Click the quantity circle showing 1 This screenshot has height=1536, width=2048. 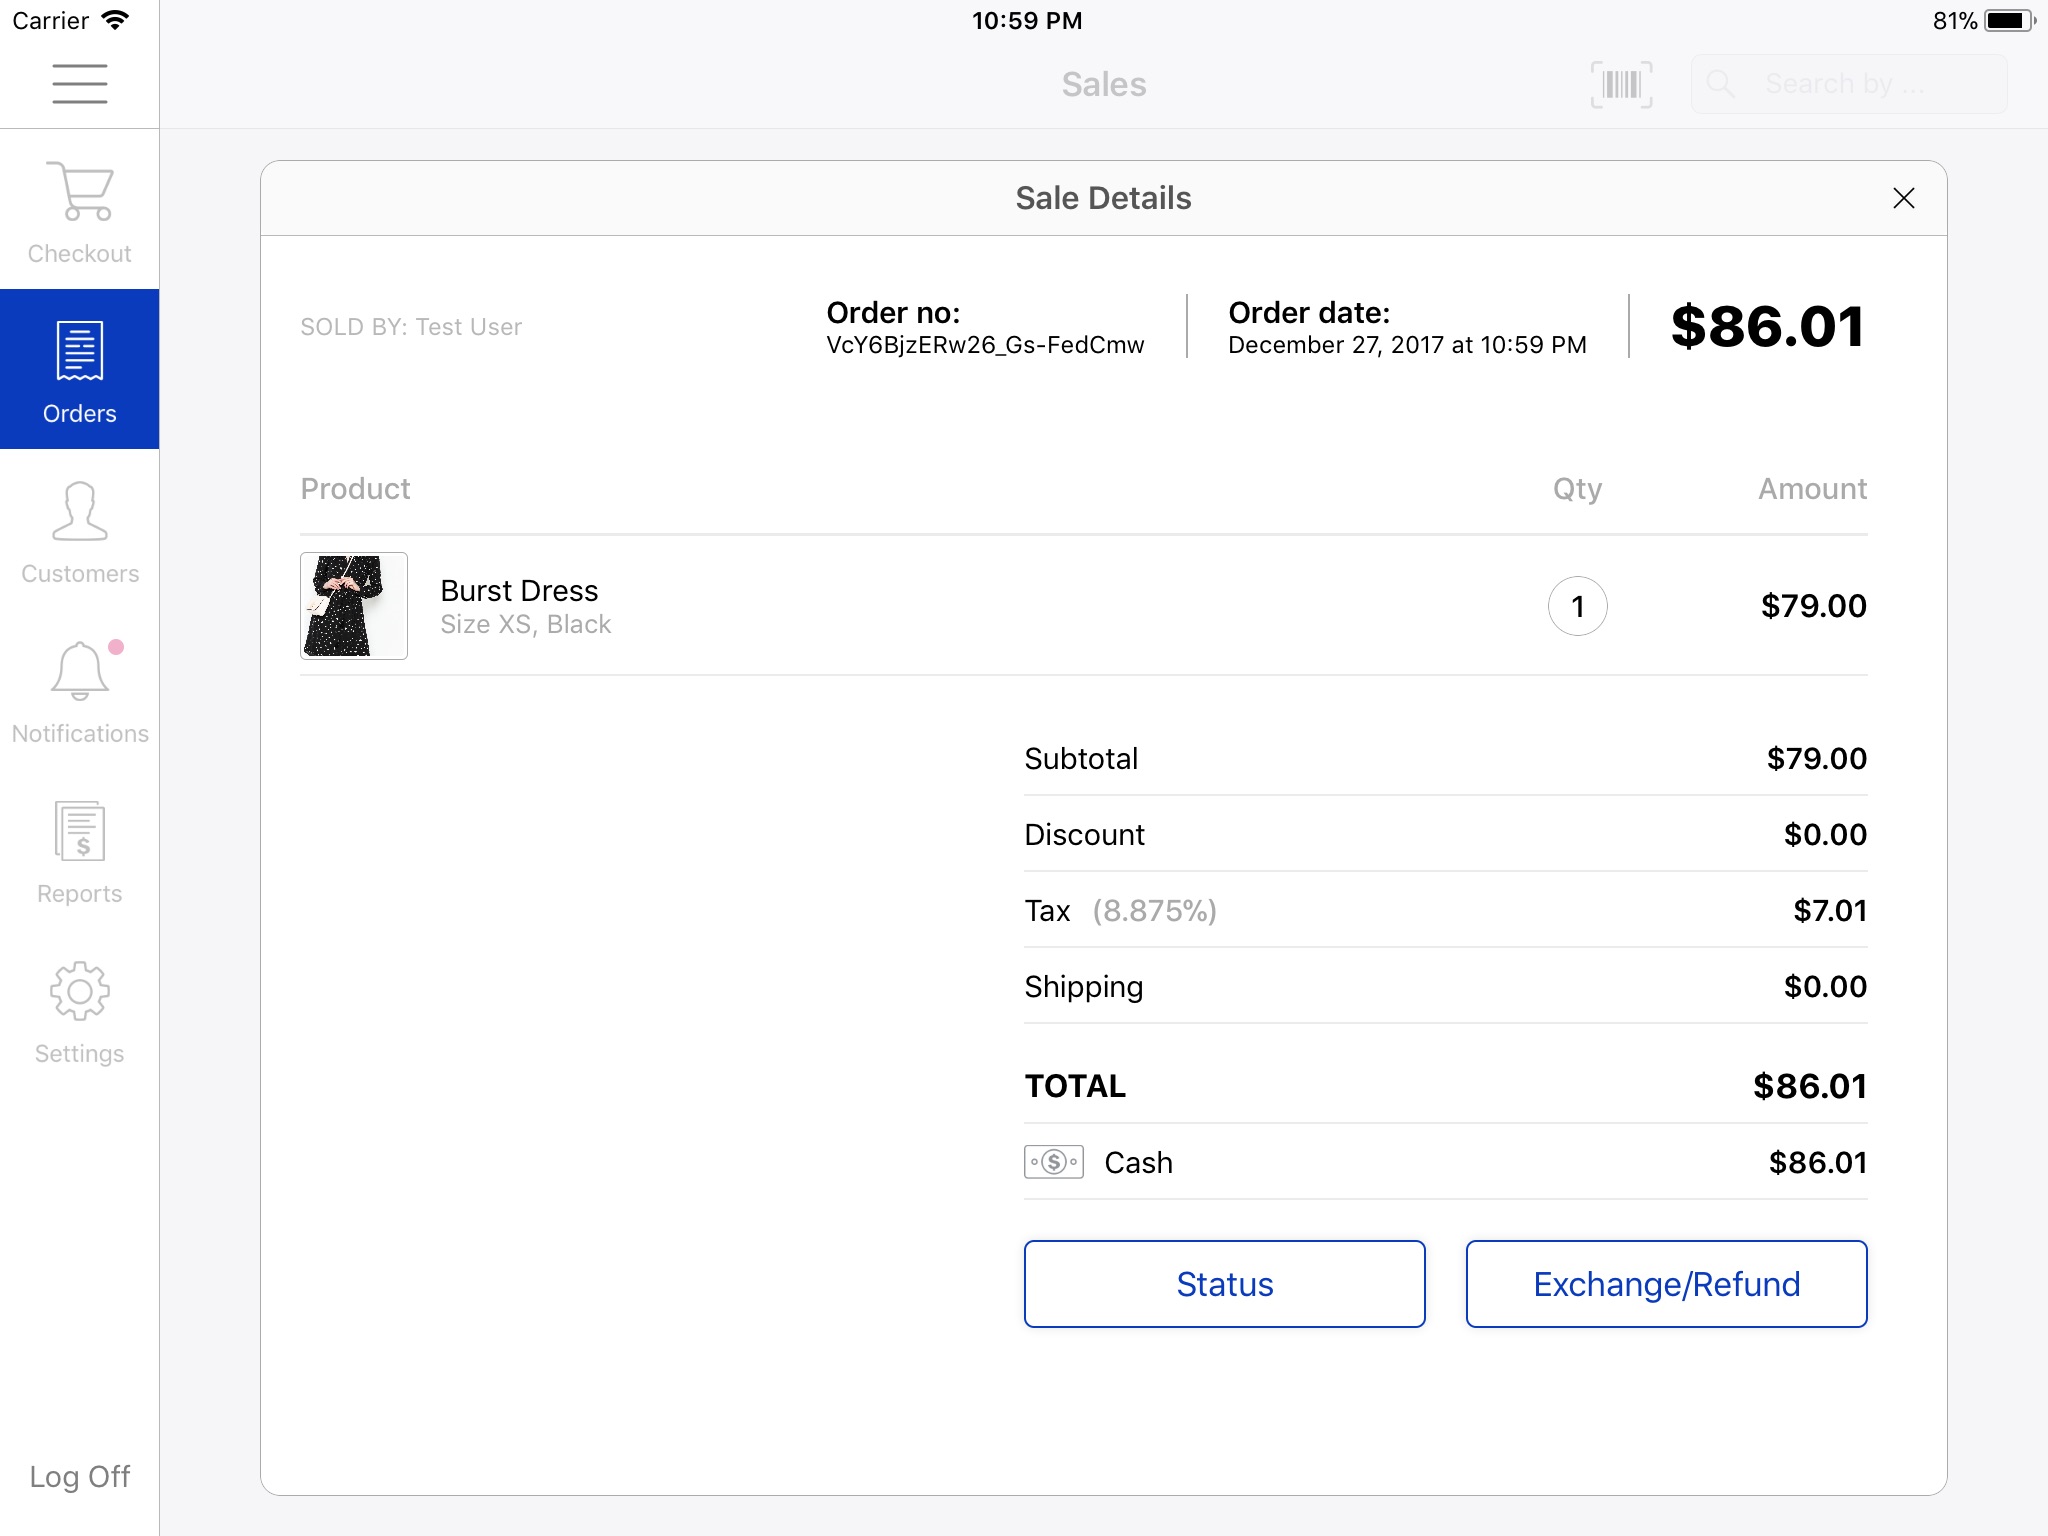pos(1576,605)
